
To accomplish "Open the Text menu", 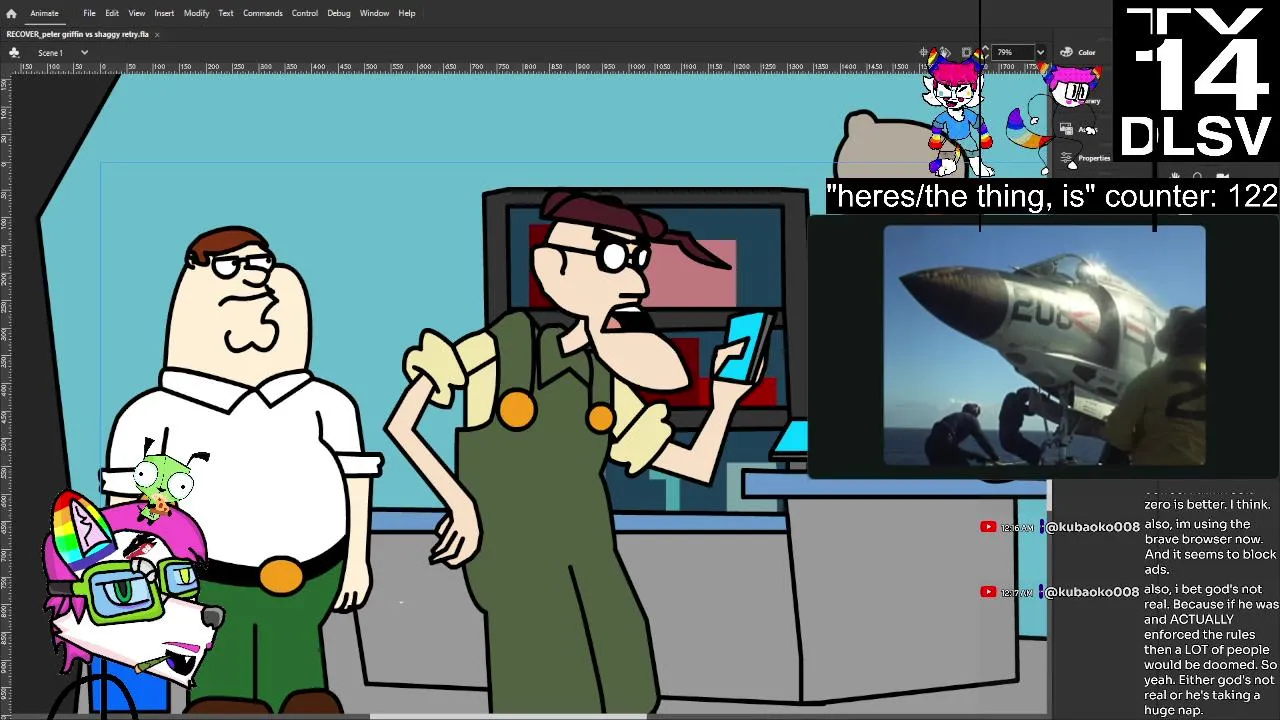I will (x=226, y=13).
